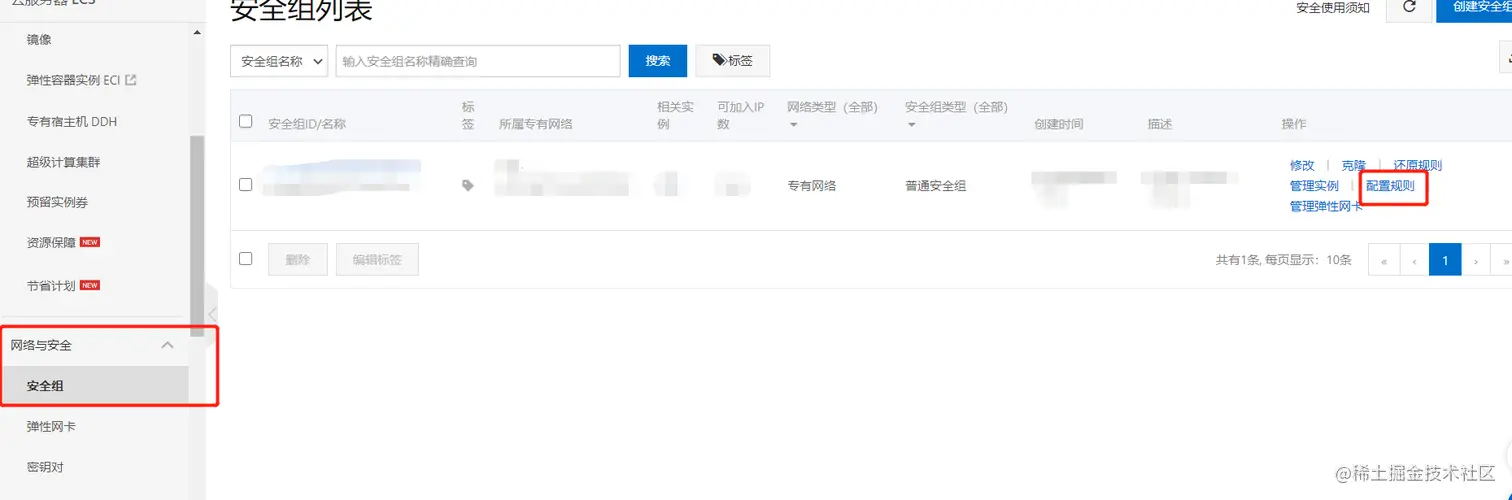This screenshot has width=1512, height=500.
Task: Open 专有宿主机 DDH in the sidebar
Action: (73, 122)
